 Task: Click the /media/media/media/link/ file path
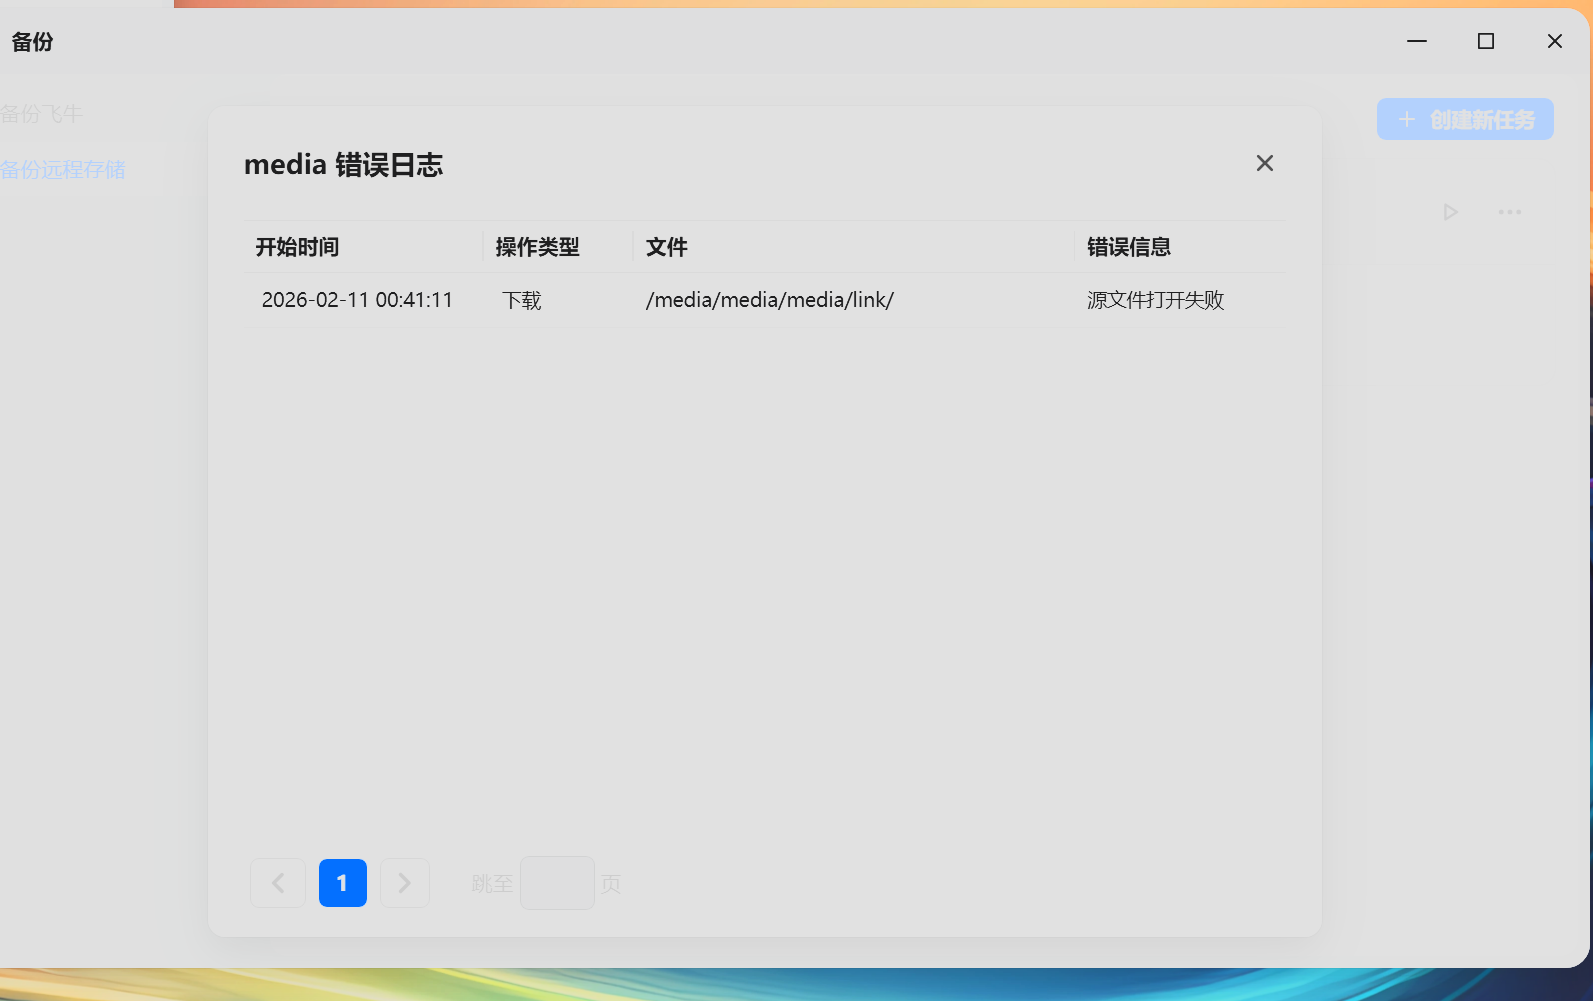click(x=770, y=300)
